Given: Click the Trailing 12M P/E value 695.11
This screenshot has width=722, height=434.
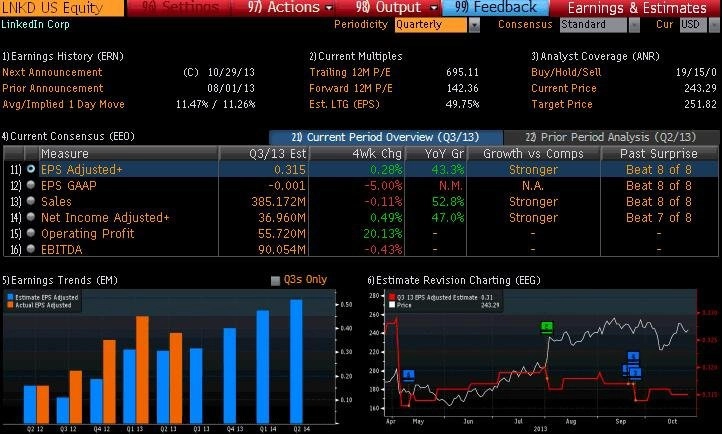Looking at the screenshot, I should 462,72.
